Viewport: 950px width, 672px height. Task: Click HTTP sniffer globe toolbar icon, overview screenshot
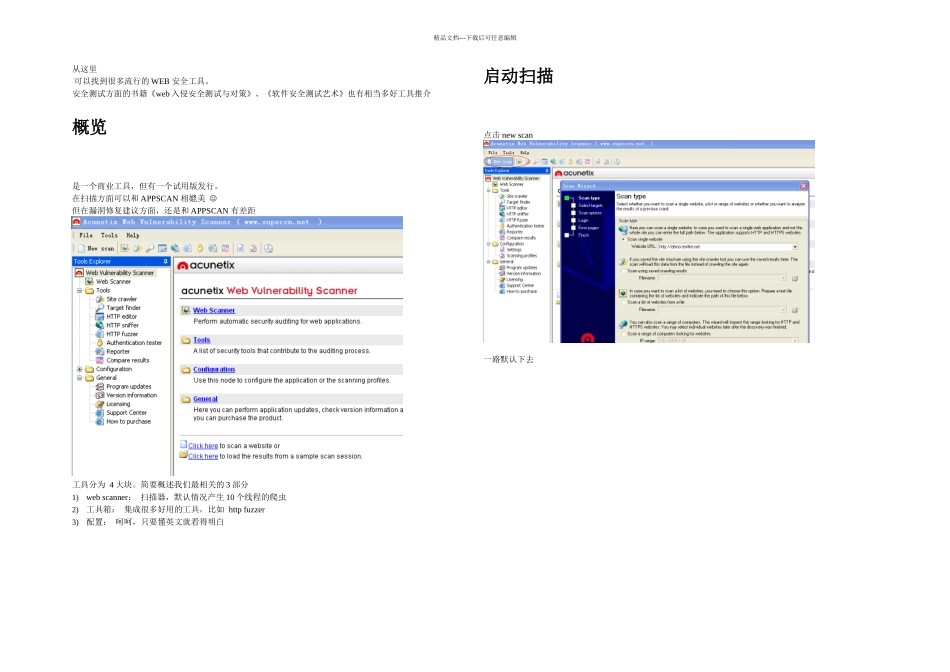[x=174, y=248]
